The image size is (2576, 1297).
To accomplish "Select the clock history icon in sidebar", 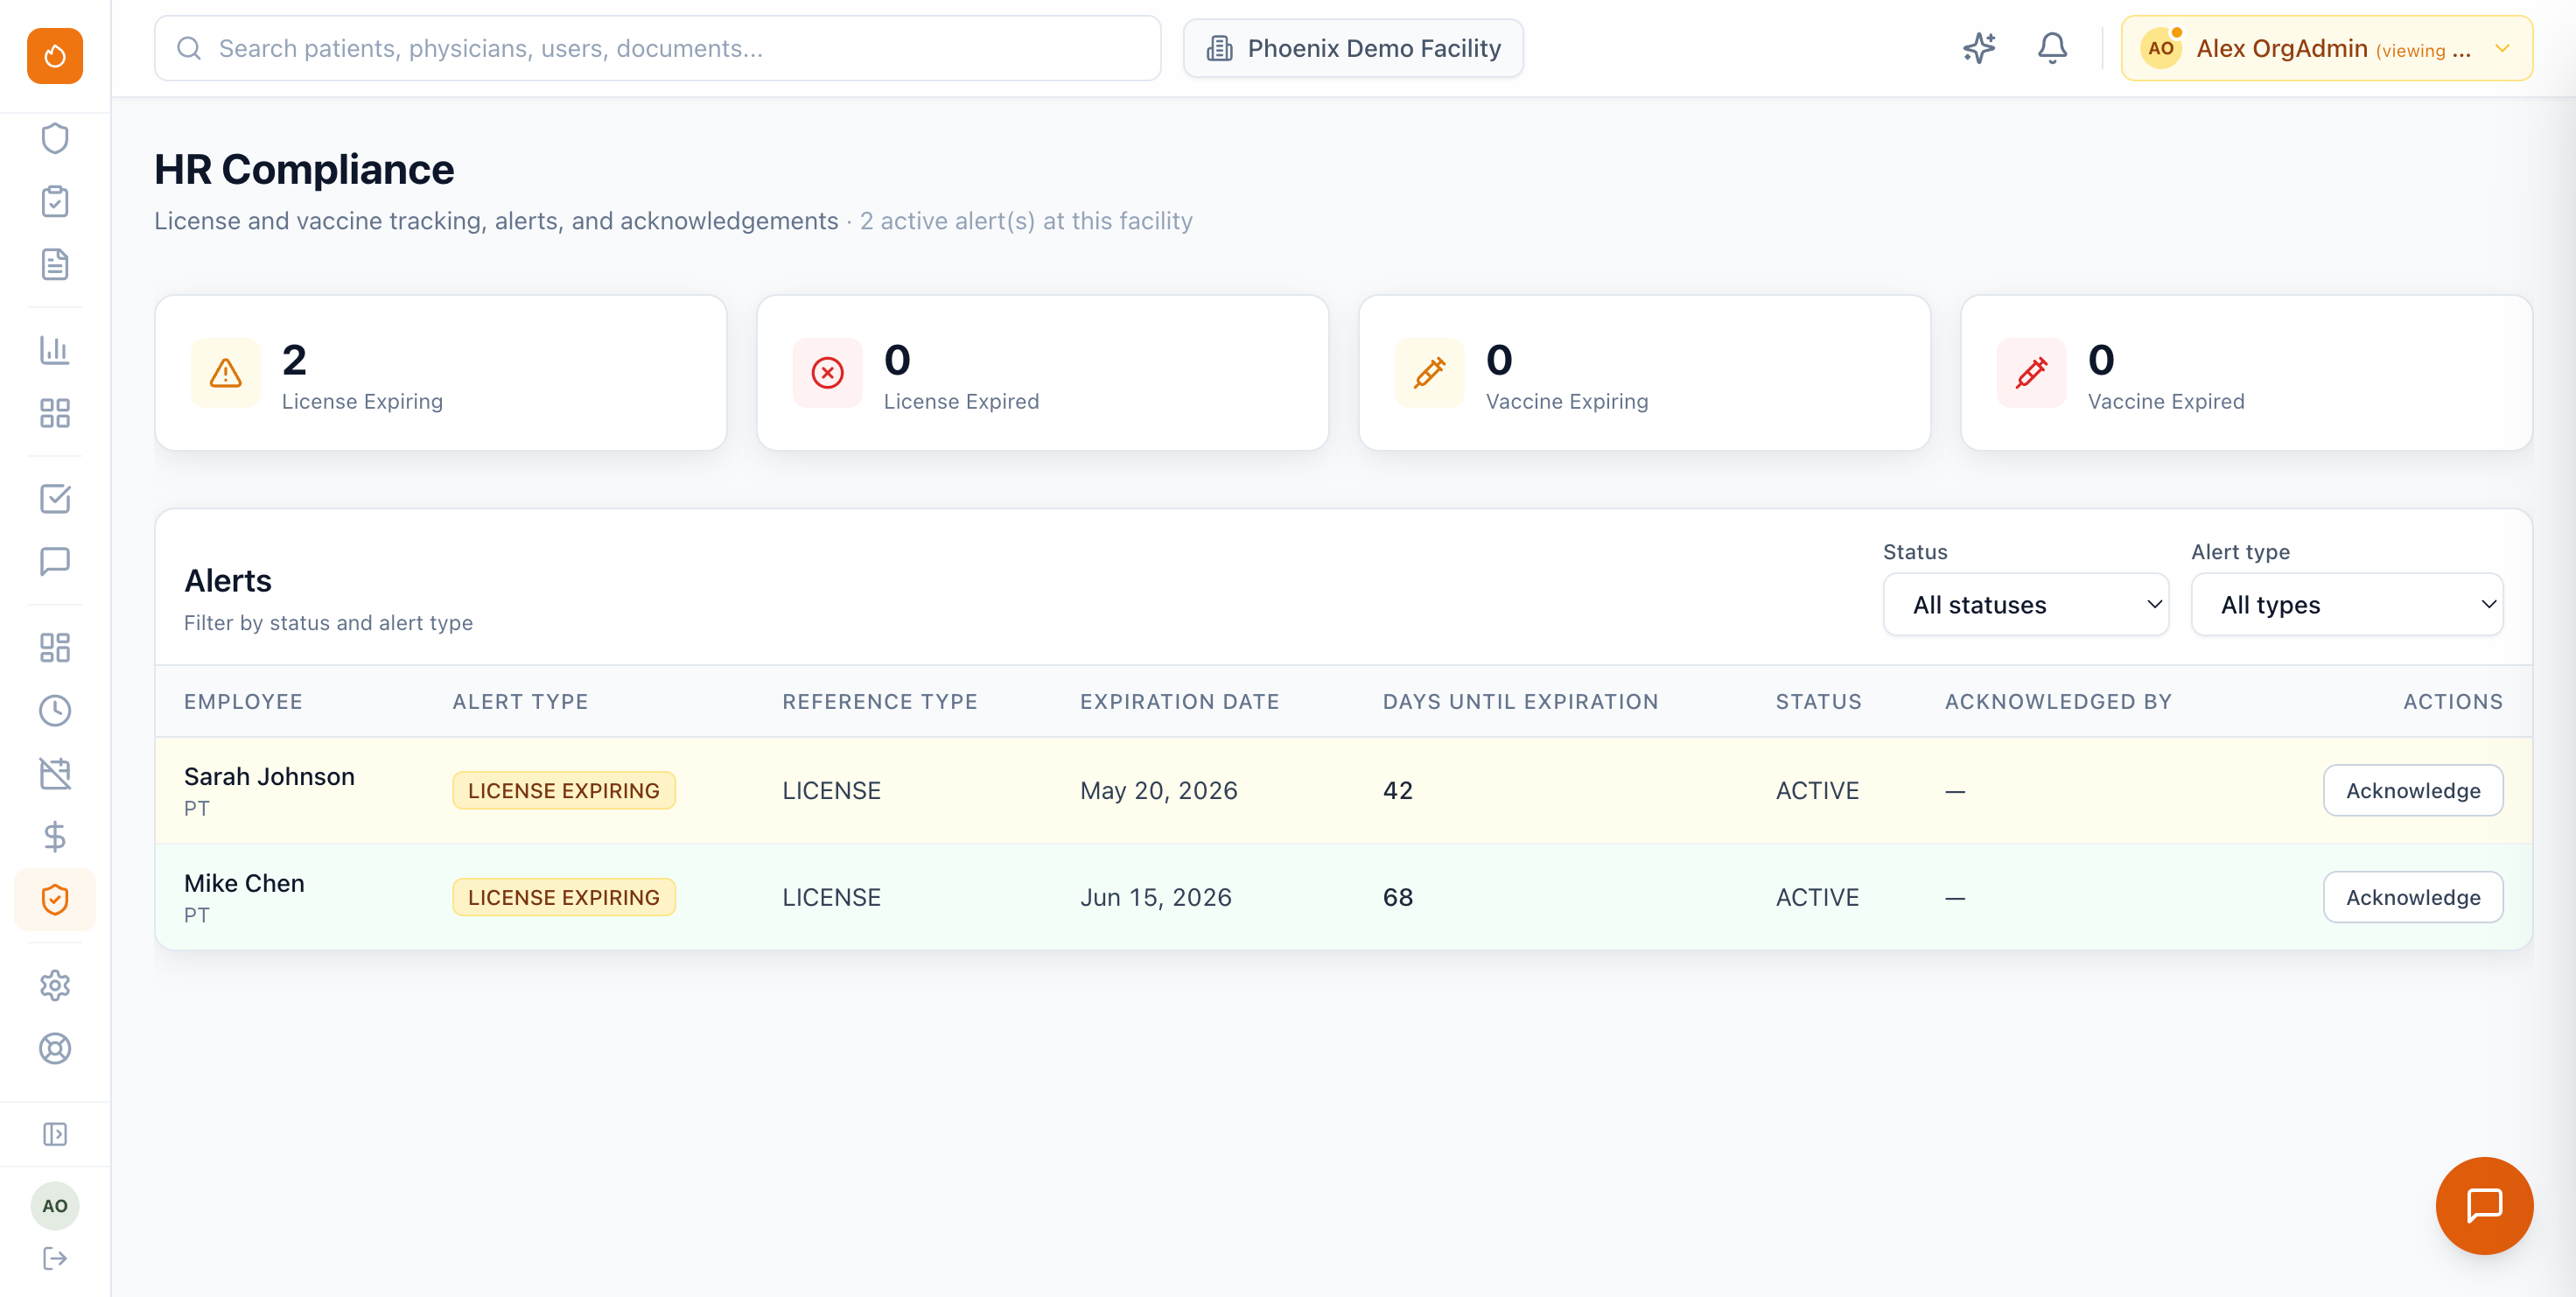I will (55, 711).
